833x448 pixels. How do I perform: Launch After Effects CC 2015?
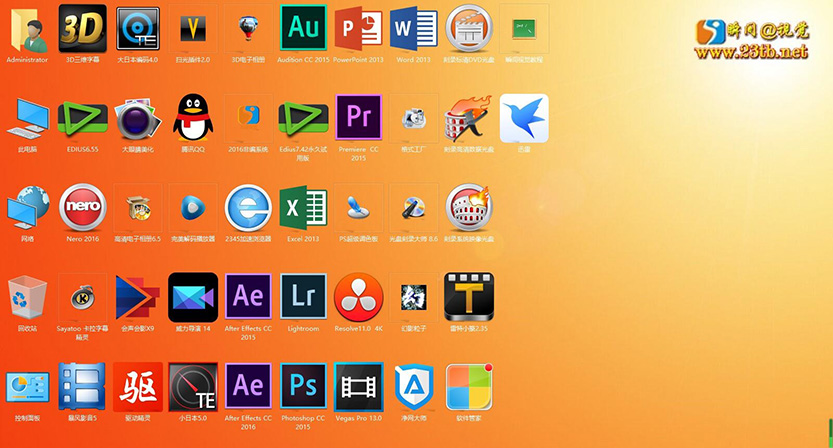(248, 297)
